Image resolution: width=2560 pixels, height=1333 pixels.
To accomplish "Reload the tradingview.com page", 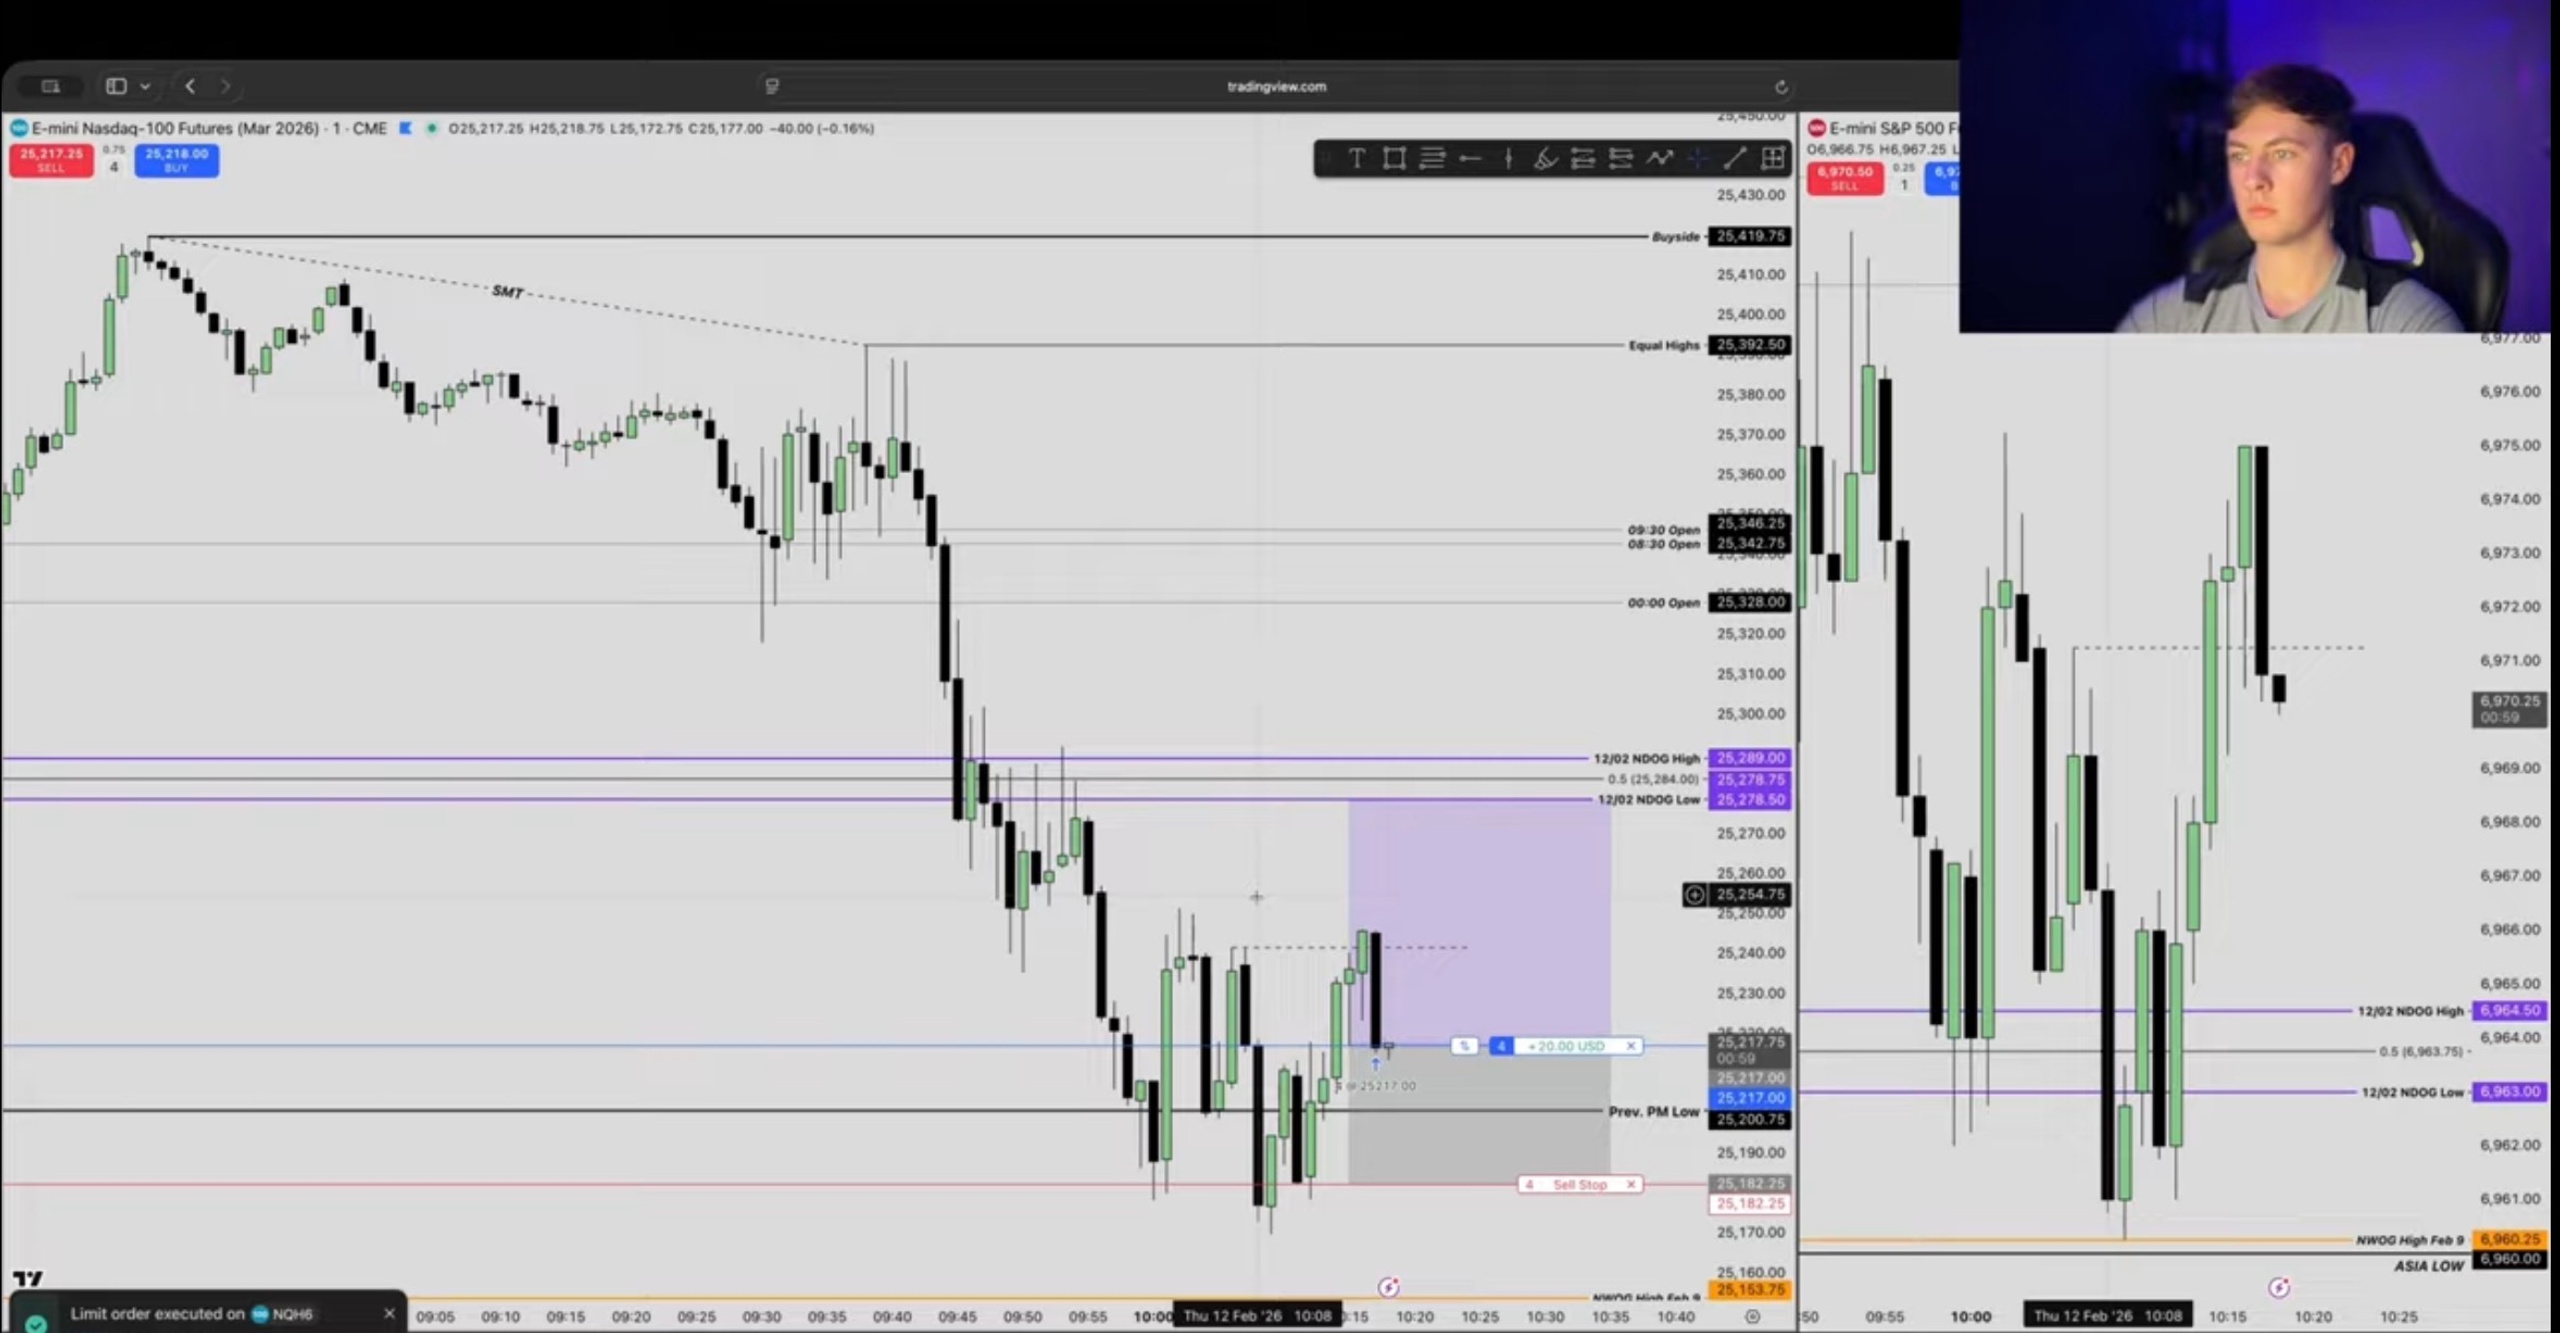I will (x=1781, y=87).
